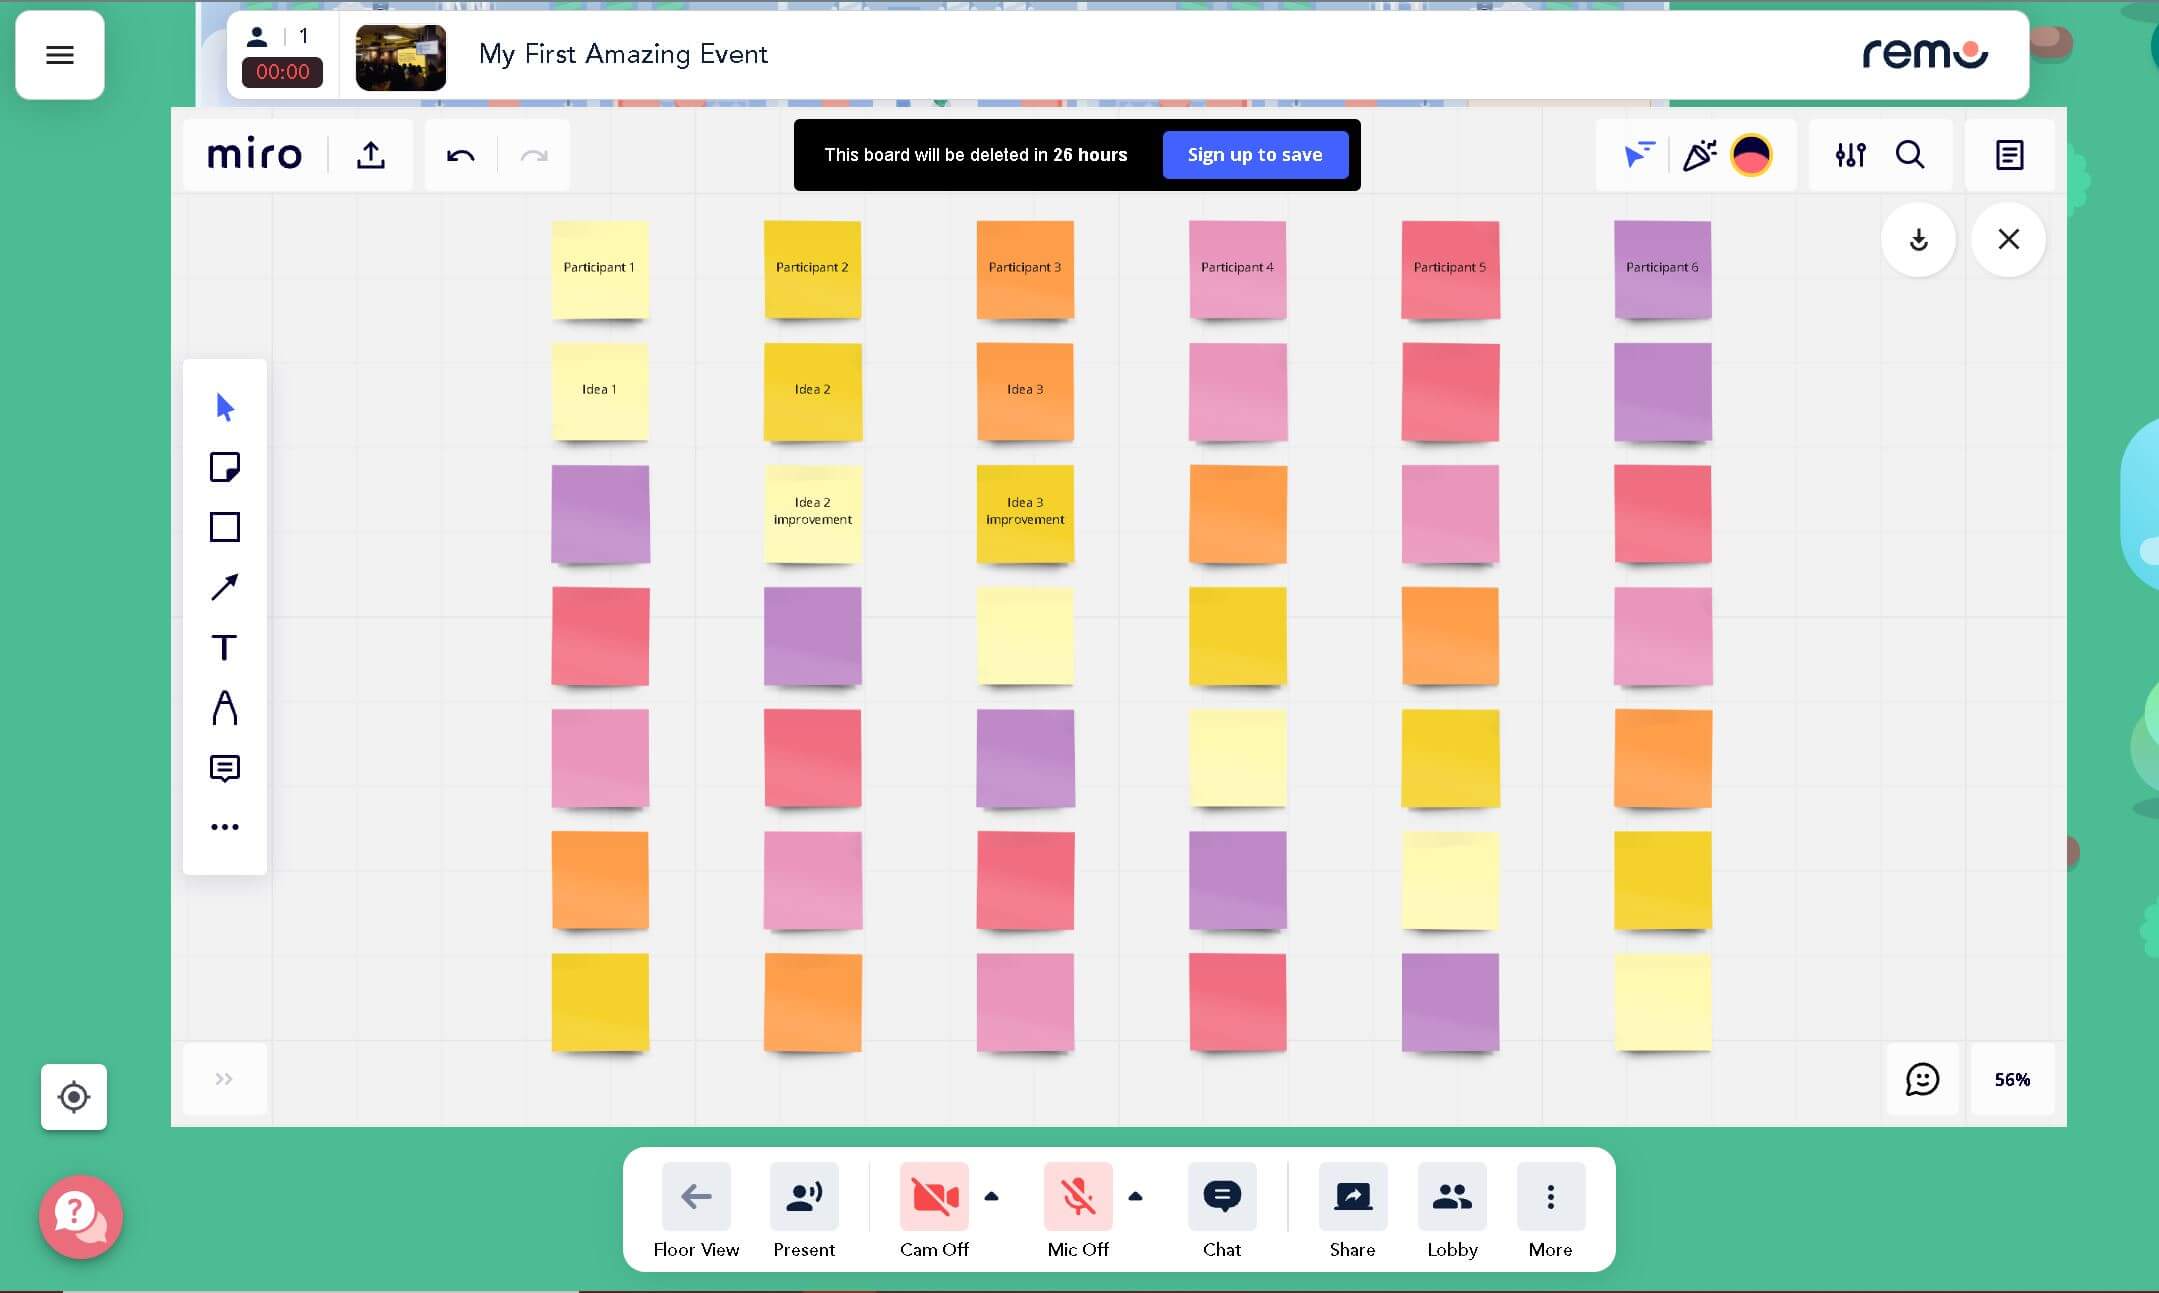The width and height of the screenshot is (2159, 1293).
Task: Select the Idea 3 improvement sticky note
Action: 1025,514
